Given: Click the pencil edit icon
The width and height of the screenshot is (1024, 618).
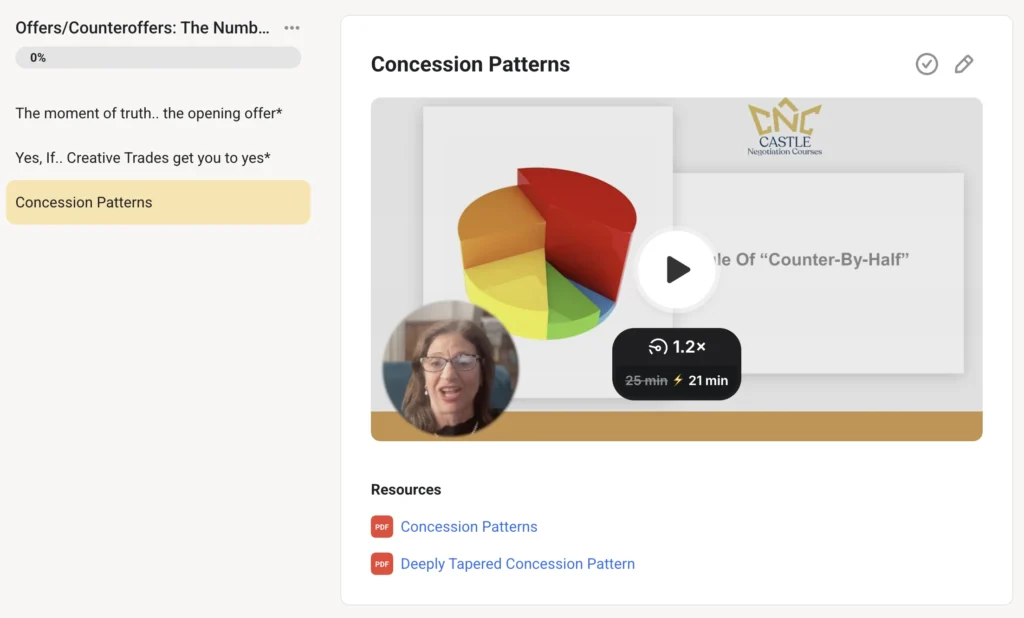Looking at the screenshot, I should coord(964,64).
